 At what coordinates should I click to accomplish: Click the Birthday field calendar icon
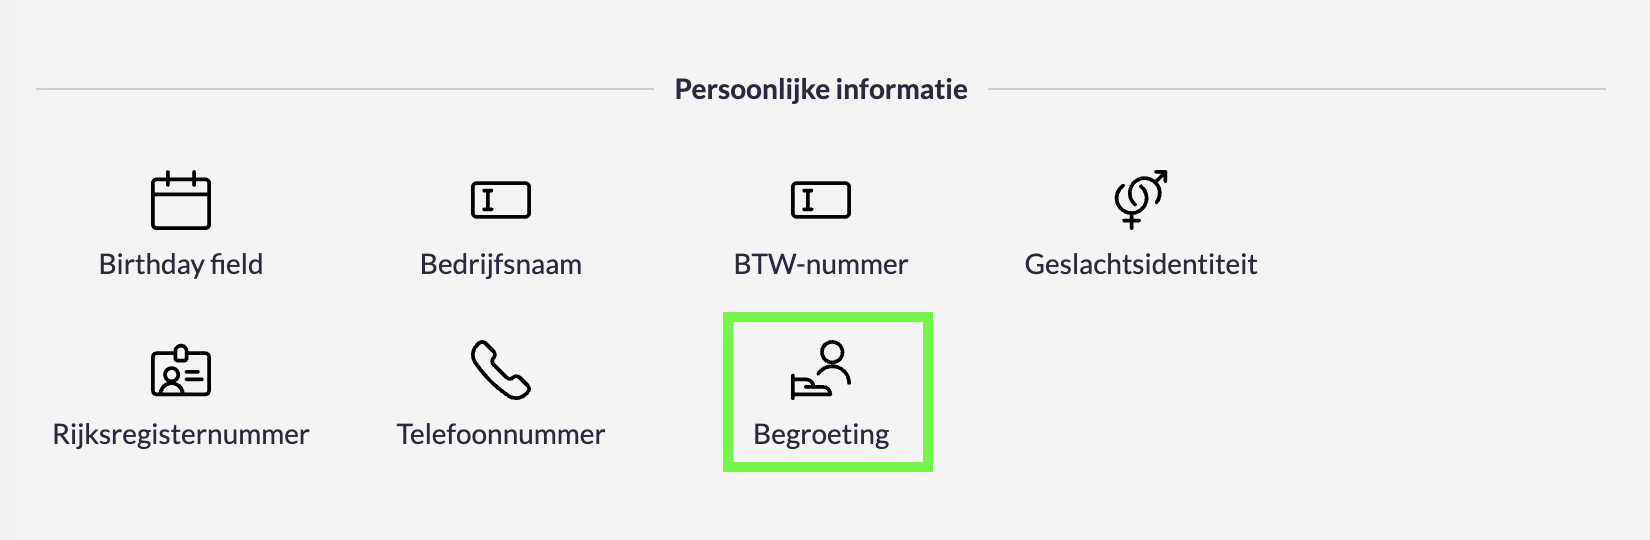(181, 200)
